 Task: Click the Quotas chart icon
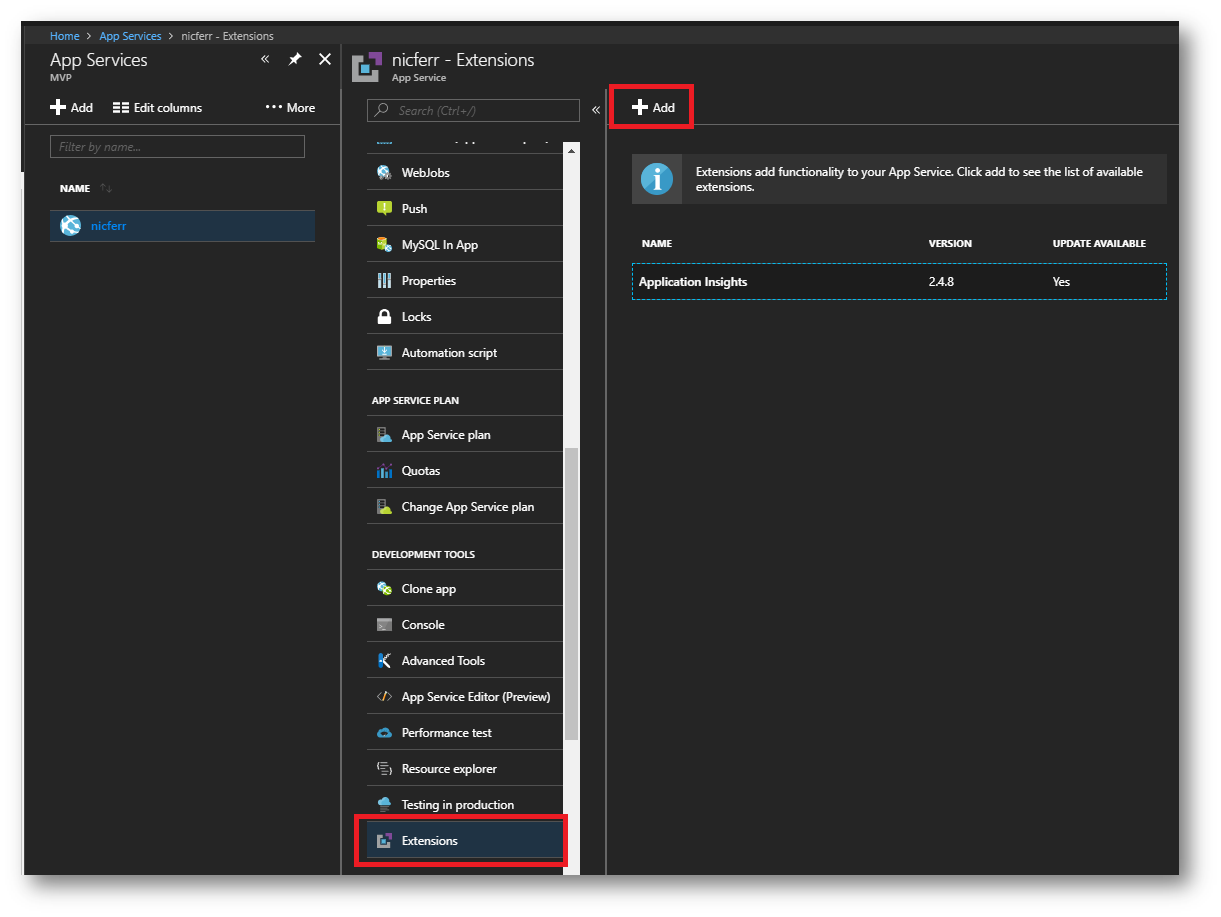click(x=384, y=471)
